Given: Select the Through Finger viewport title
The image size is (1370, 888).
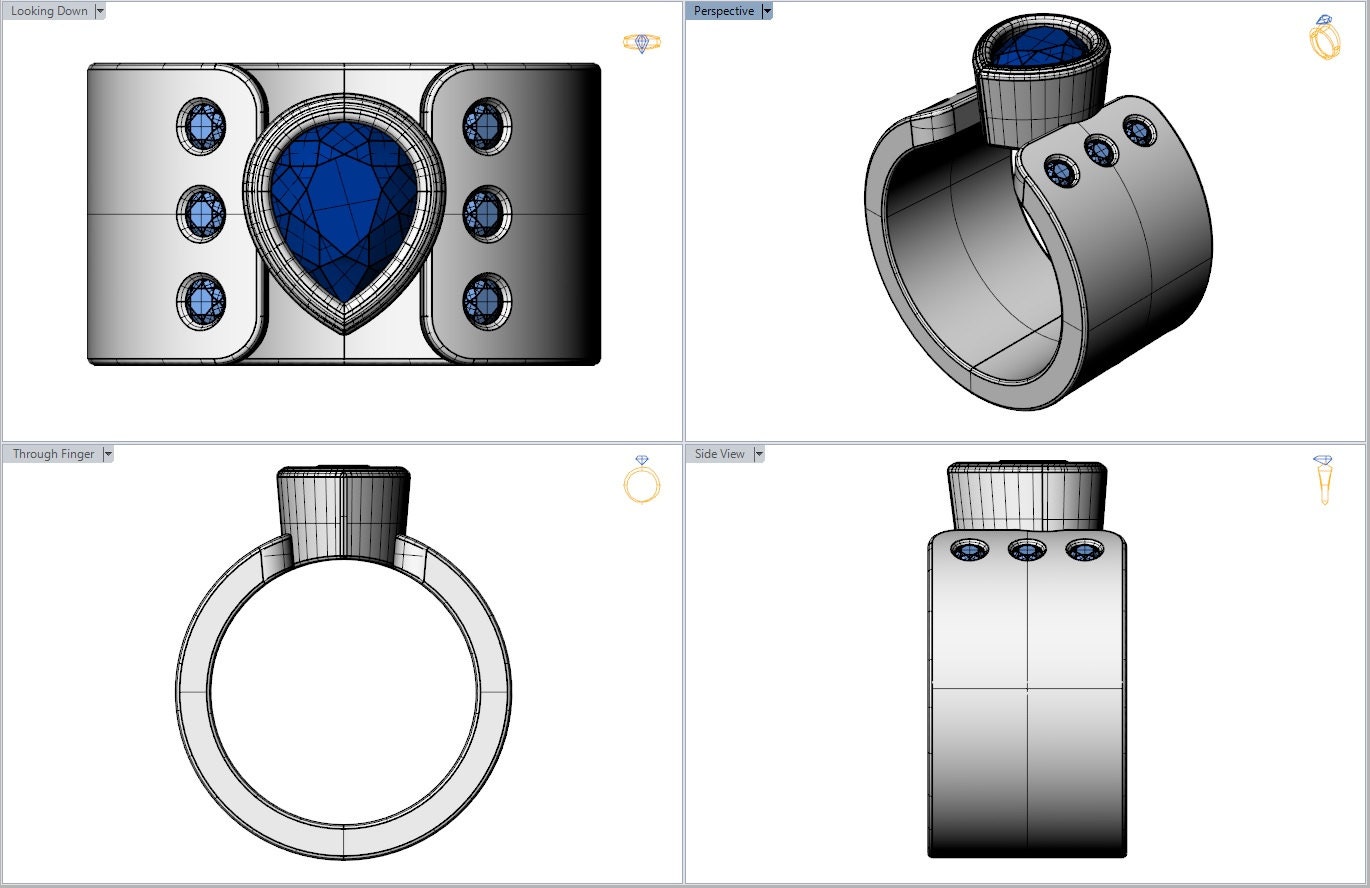Looking at the screenshot, I should coord(53,454).
